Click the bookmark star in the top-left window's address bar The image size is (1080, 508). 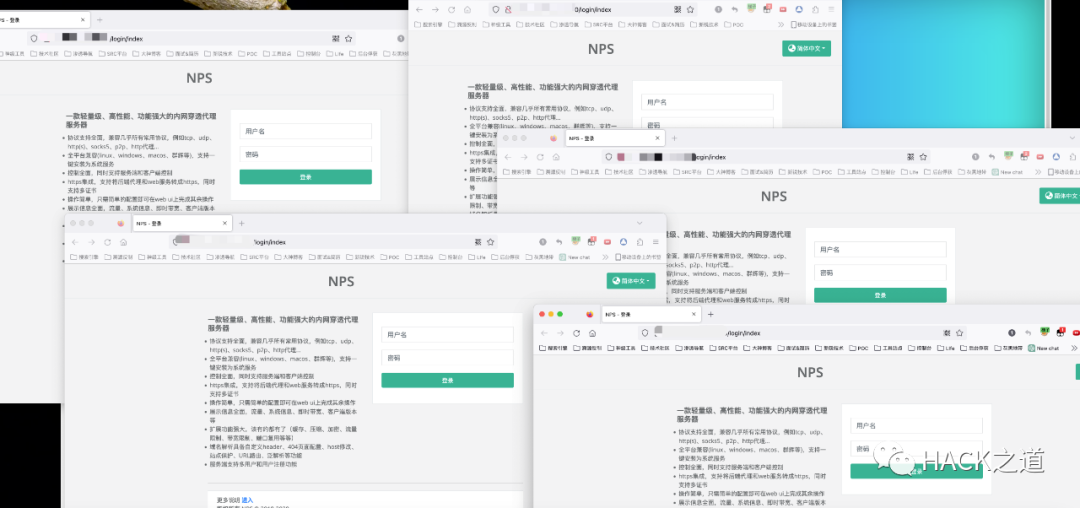pyautogui.click(x=349, y=39)
